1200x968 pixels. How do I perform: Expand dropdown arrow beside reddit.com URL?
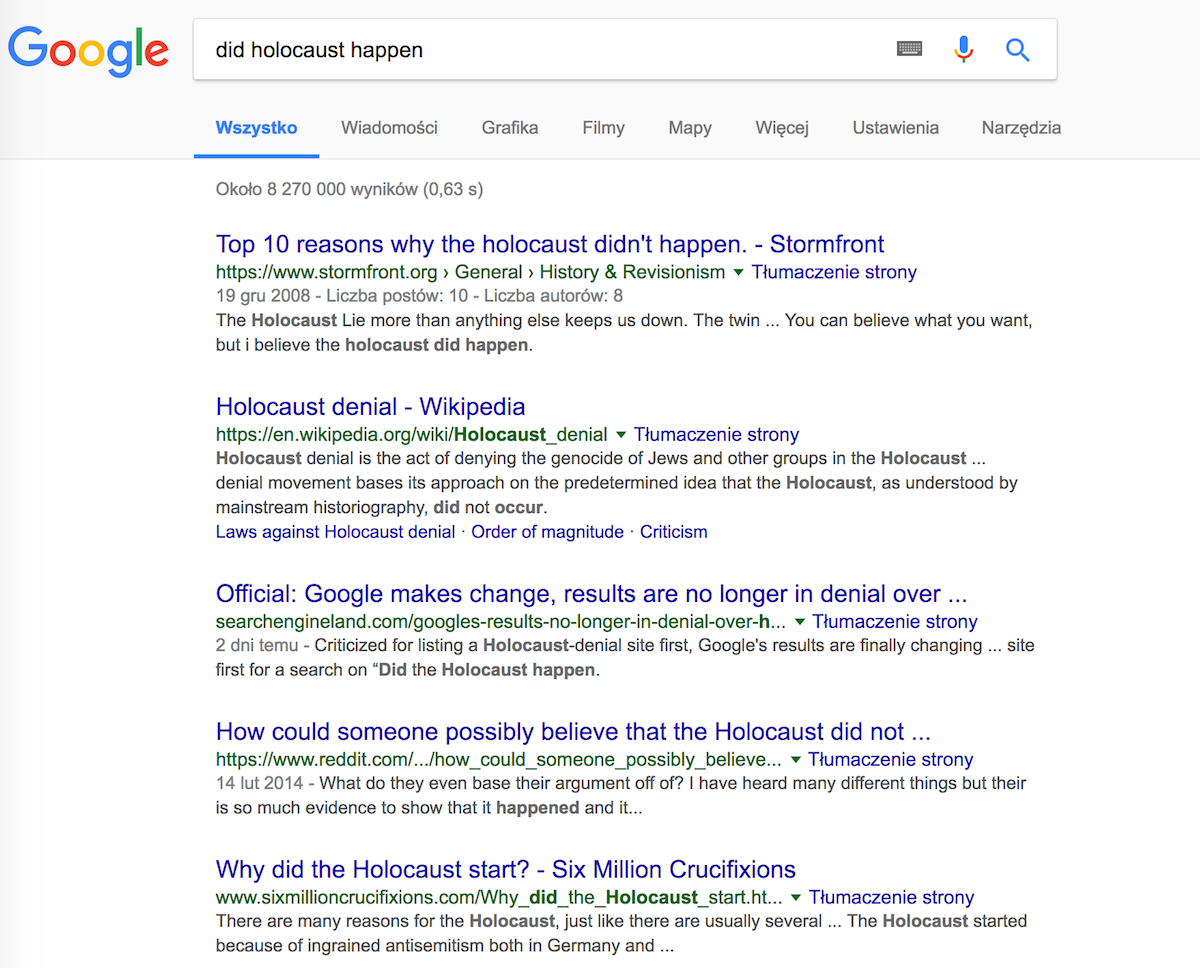tap(795, 760)
